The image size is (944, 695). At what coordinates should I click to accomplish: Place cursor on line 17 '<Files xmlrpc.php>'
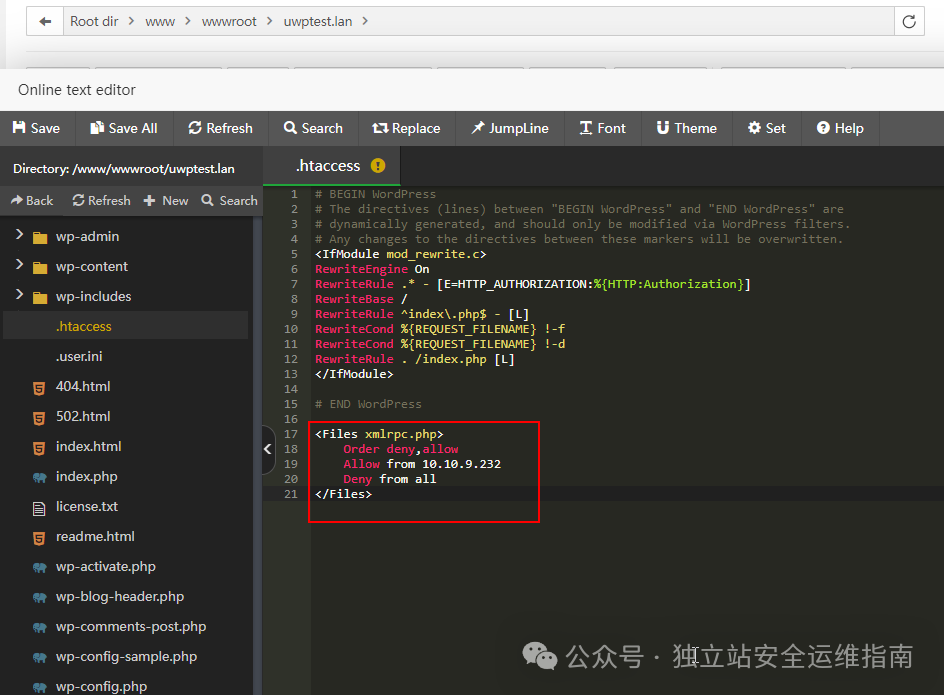379,434
